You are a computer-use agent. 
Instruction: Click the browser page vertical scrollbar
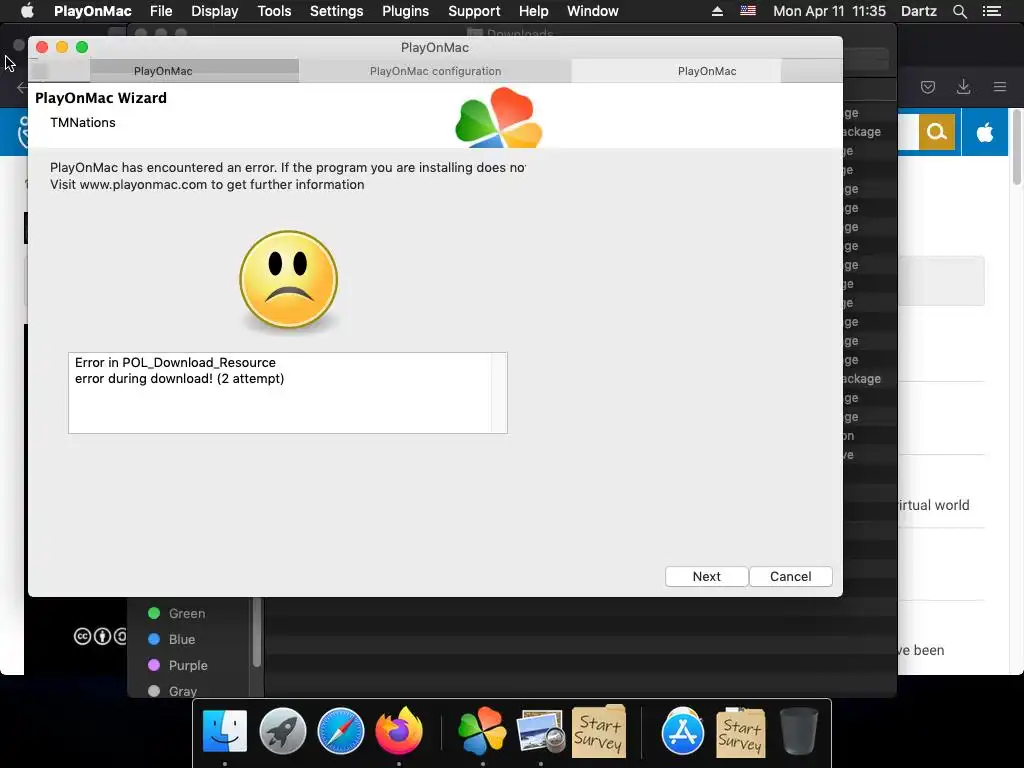pyautogui.click(x=1017, y=147)
